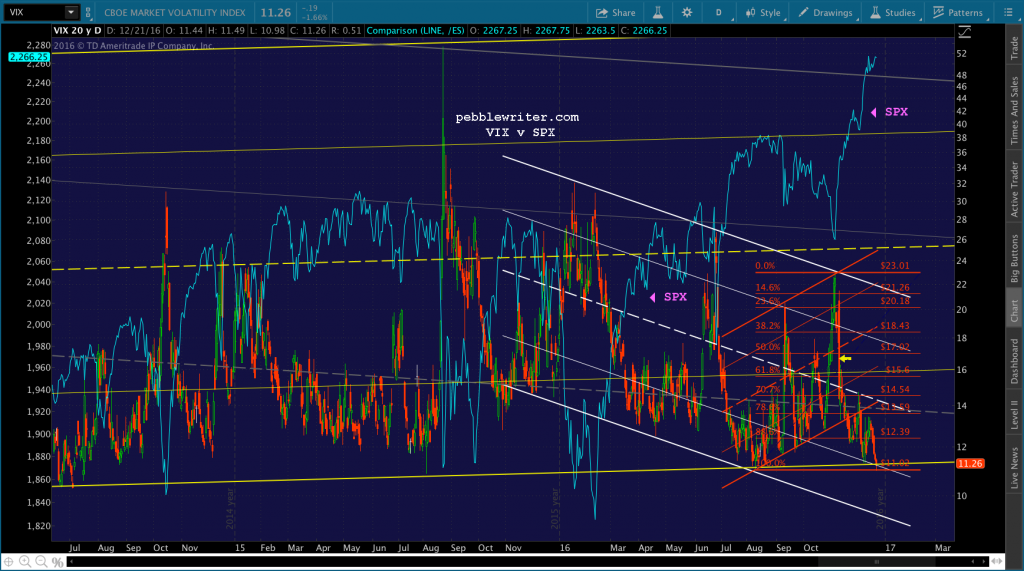The image size is (1024, 571).
Task: Click the $18.43 Fibonacci level label
Action: point(895,325)
